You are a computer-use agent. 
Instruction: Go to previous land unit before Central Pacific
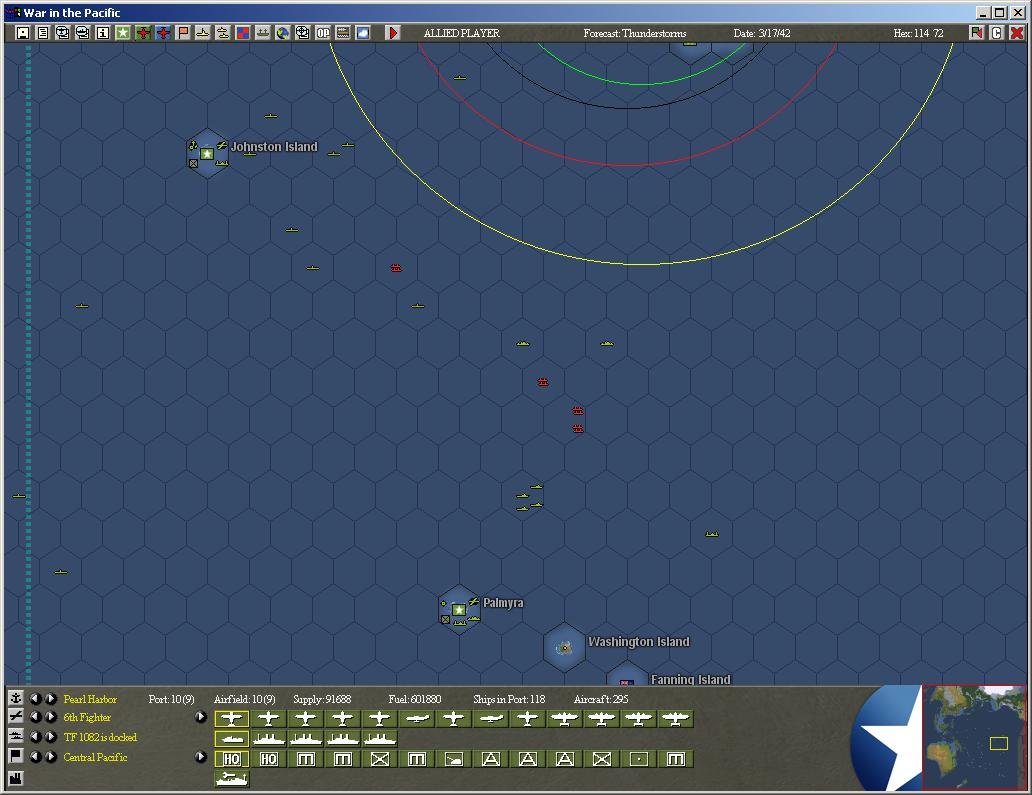coord(36,757)
